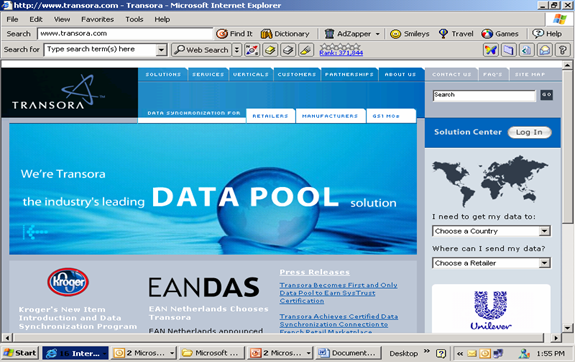575x362 pixels.
Task: Open the Edit menu
Action: [x=36, y=19]
